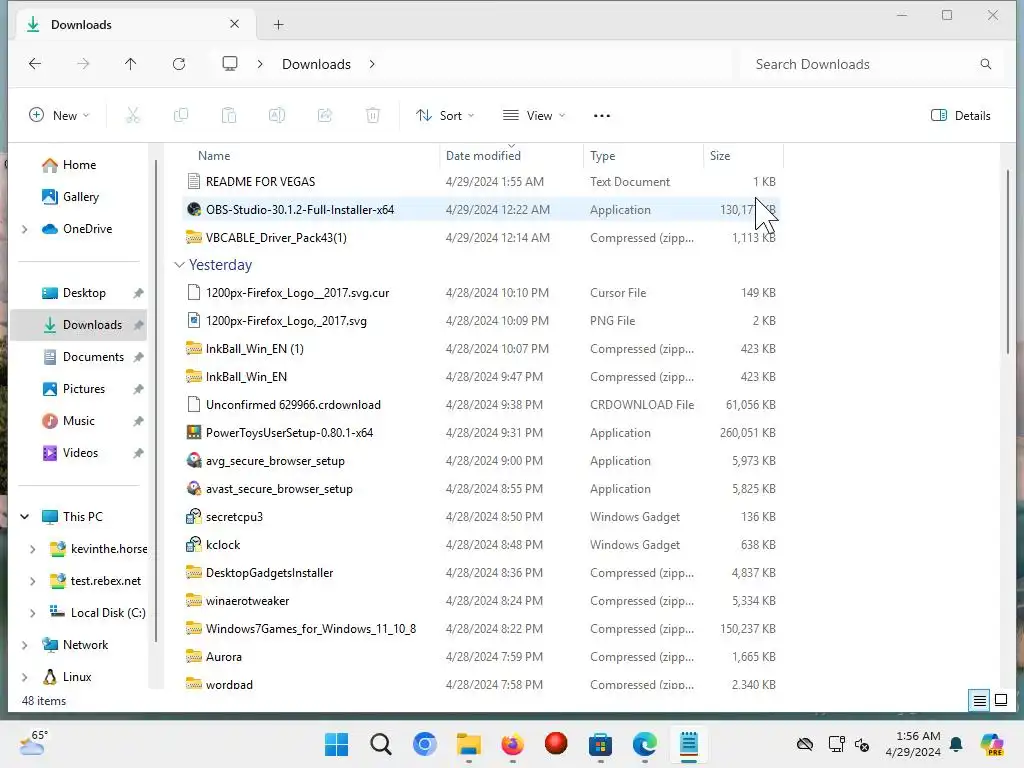Open the View dropdown menu

[534, 116]
